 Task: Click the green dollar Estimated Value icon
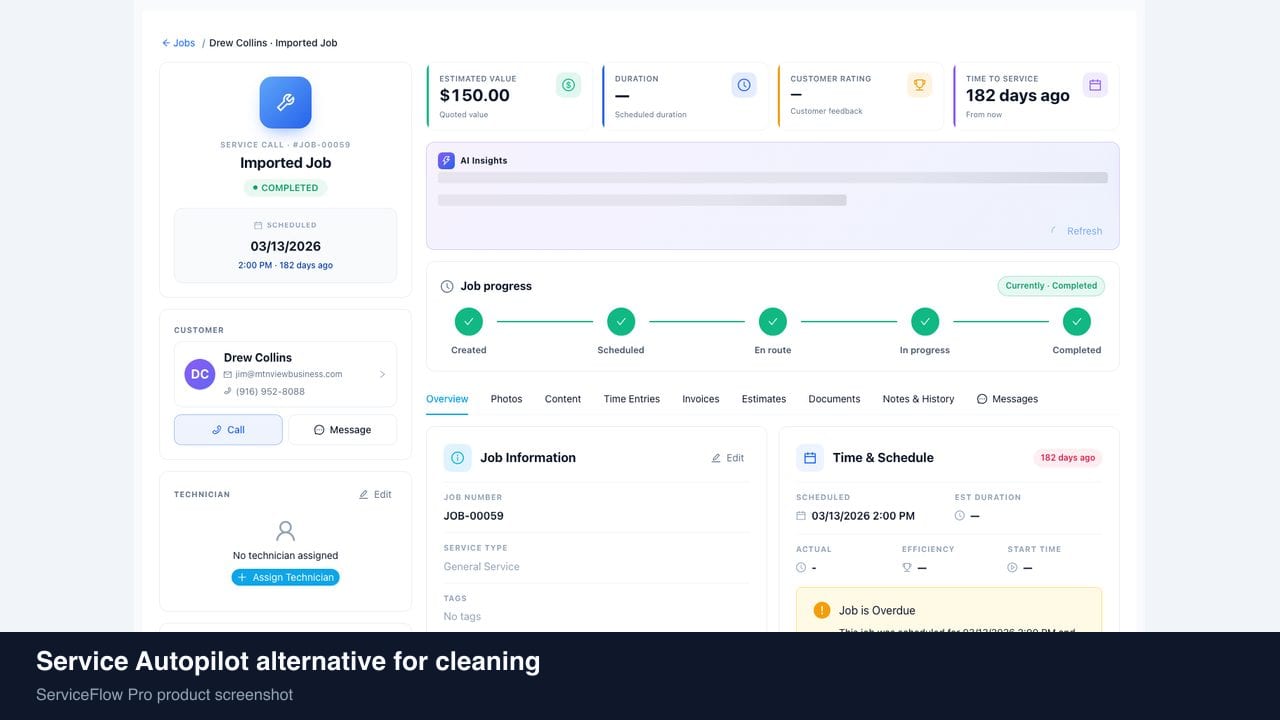pyautogui.click(x=568, y=85)
